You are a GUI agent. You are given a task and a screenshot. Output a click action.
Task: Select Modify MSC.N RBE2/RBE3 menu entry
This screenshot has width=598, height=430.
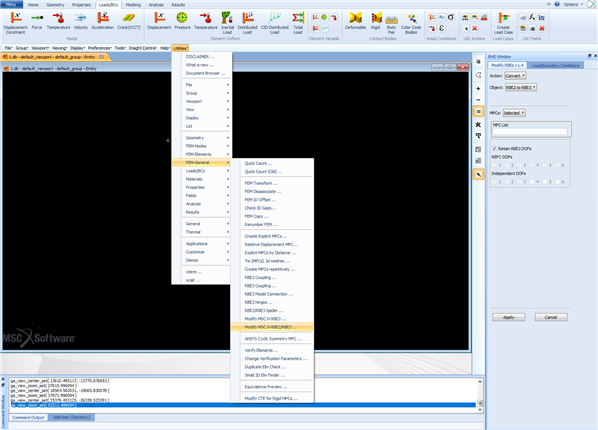[x=272, y=327]
